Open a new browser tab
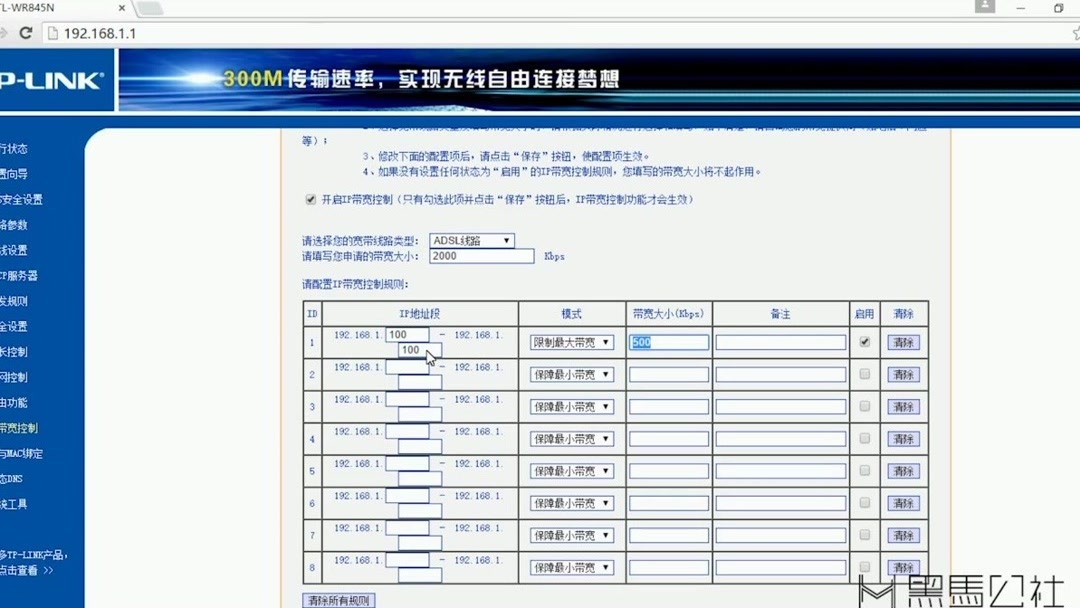 coord(148,10)
